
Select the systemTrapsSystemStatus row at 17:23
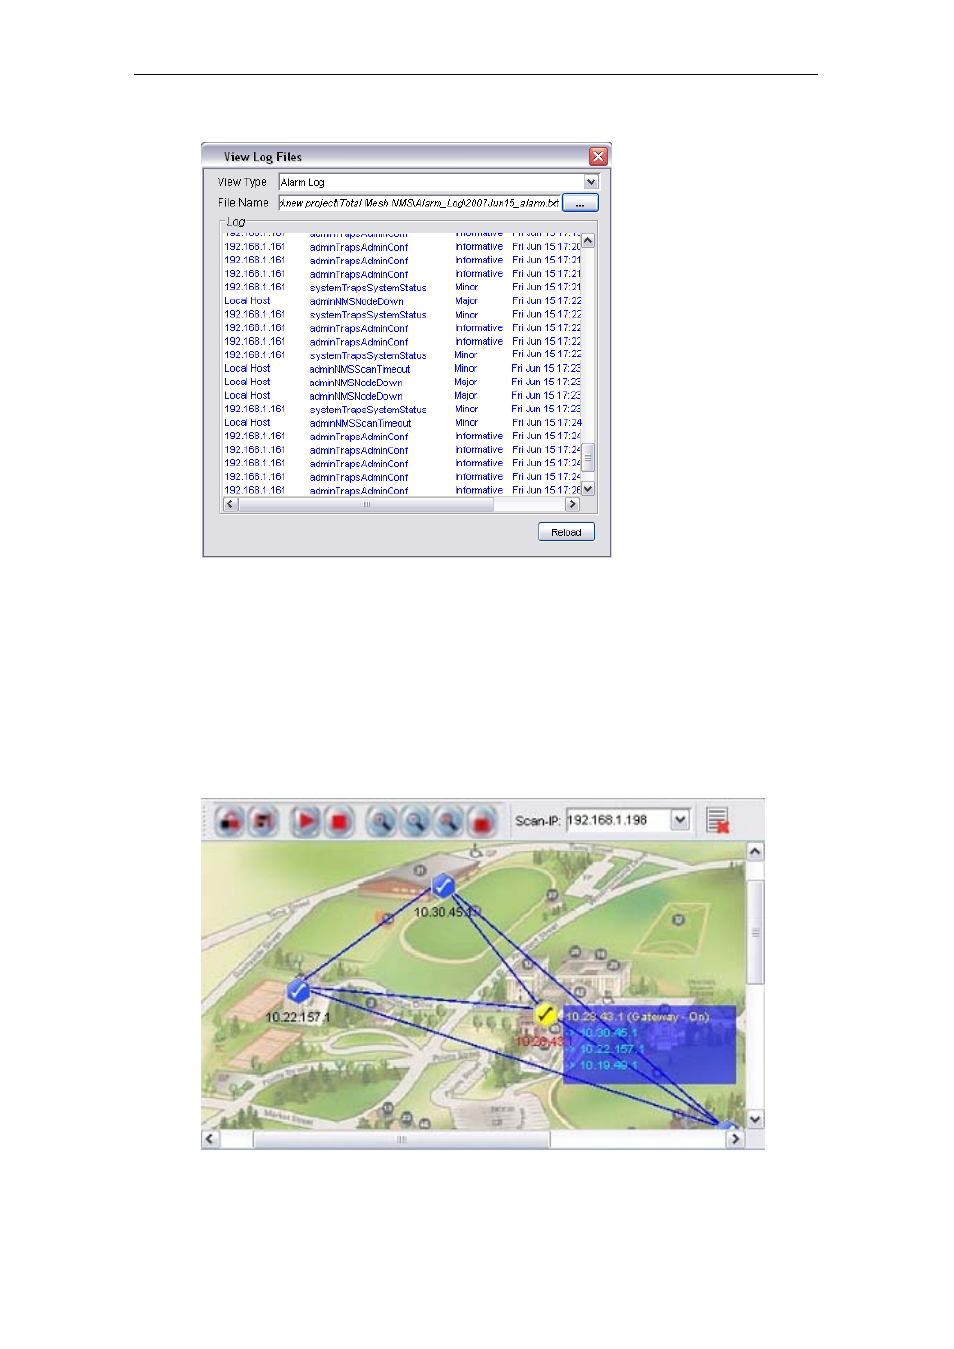point(402,409)
